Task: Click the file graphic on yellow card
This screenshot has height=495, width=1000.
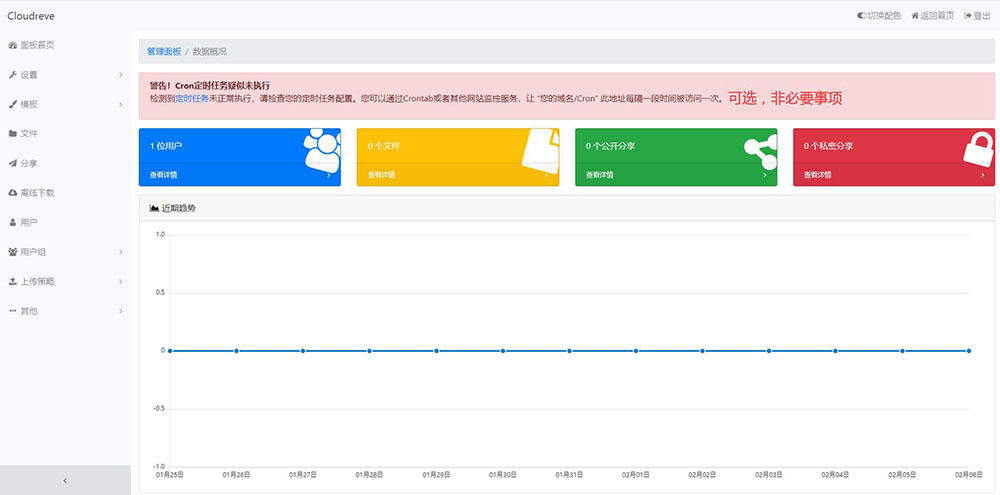Action: [541, 151]
